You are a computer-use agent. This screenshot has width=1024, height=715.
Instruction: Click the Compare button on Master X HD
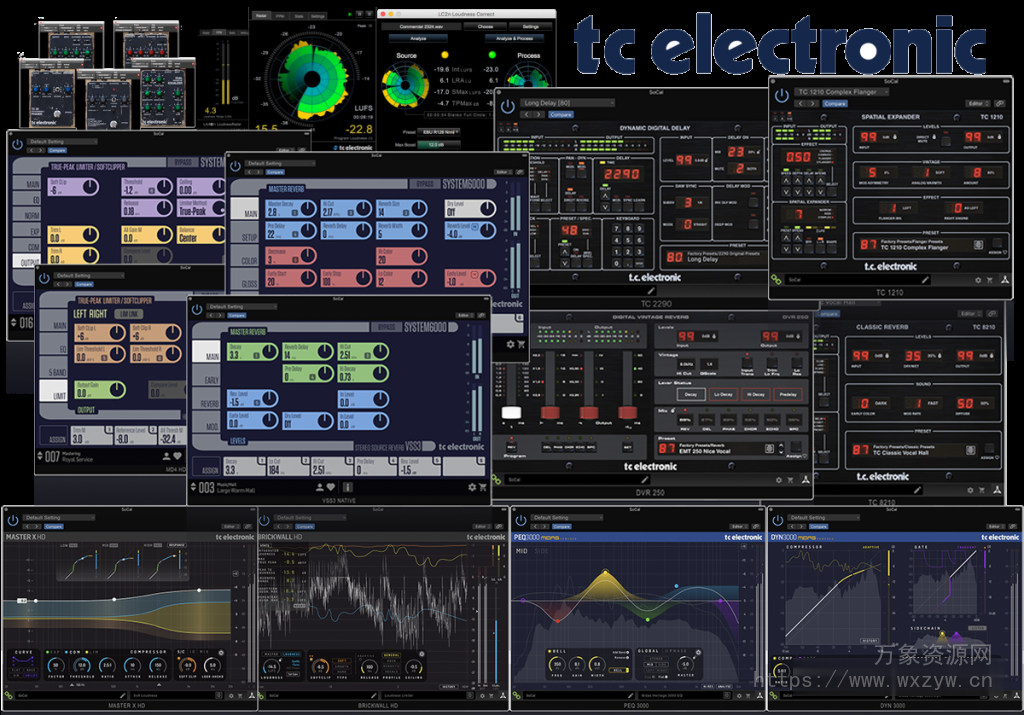[x=54, y=527]
